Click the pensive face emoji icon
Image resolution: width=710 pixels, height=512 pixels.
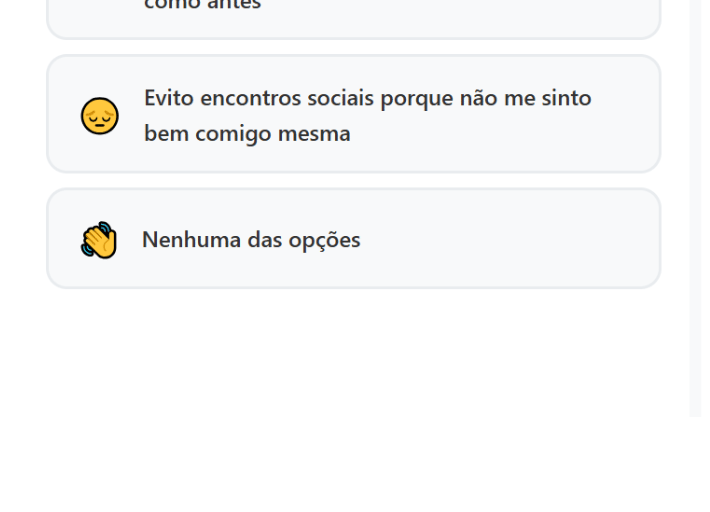point(99,116)
